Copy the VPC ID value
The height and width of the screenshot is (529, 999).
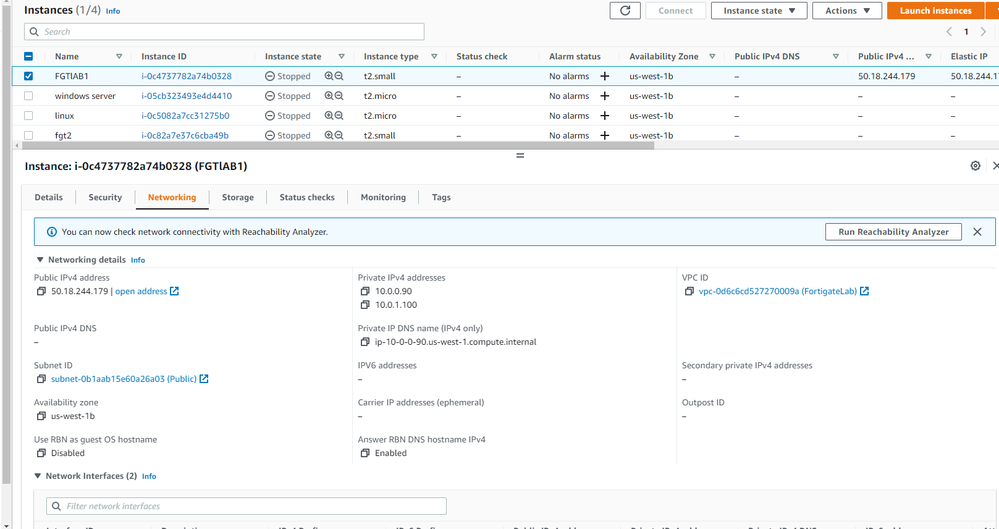click(689, 292)
